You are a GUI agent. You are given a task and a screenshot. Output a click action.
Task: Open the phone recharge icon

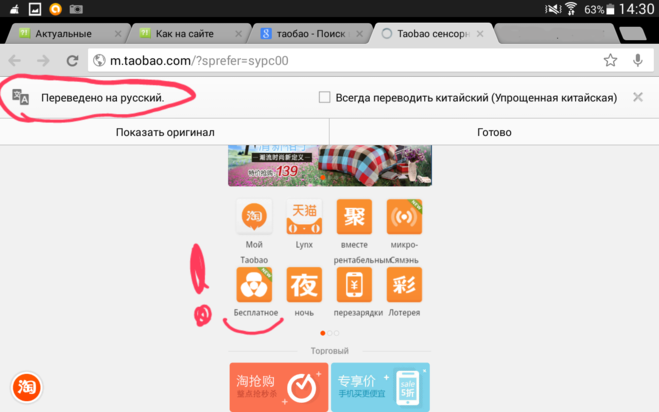coord(354,285)
